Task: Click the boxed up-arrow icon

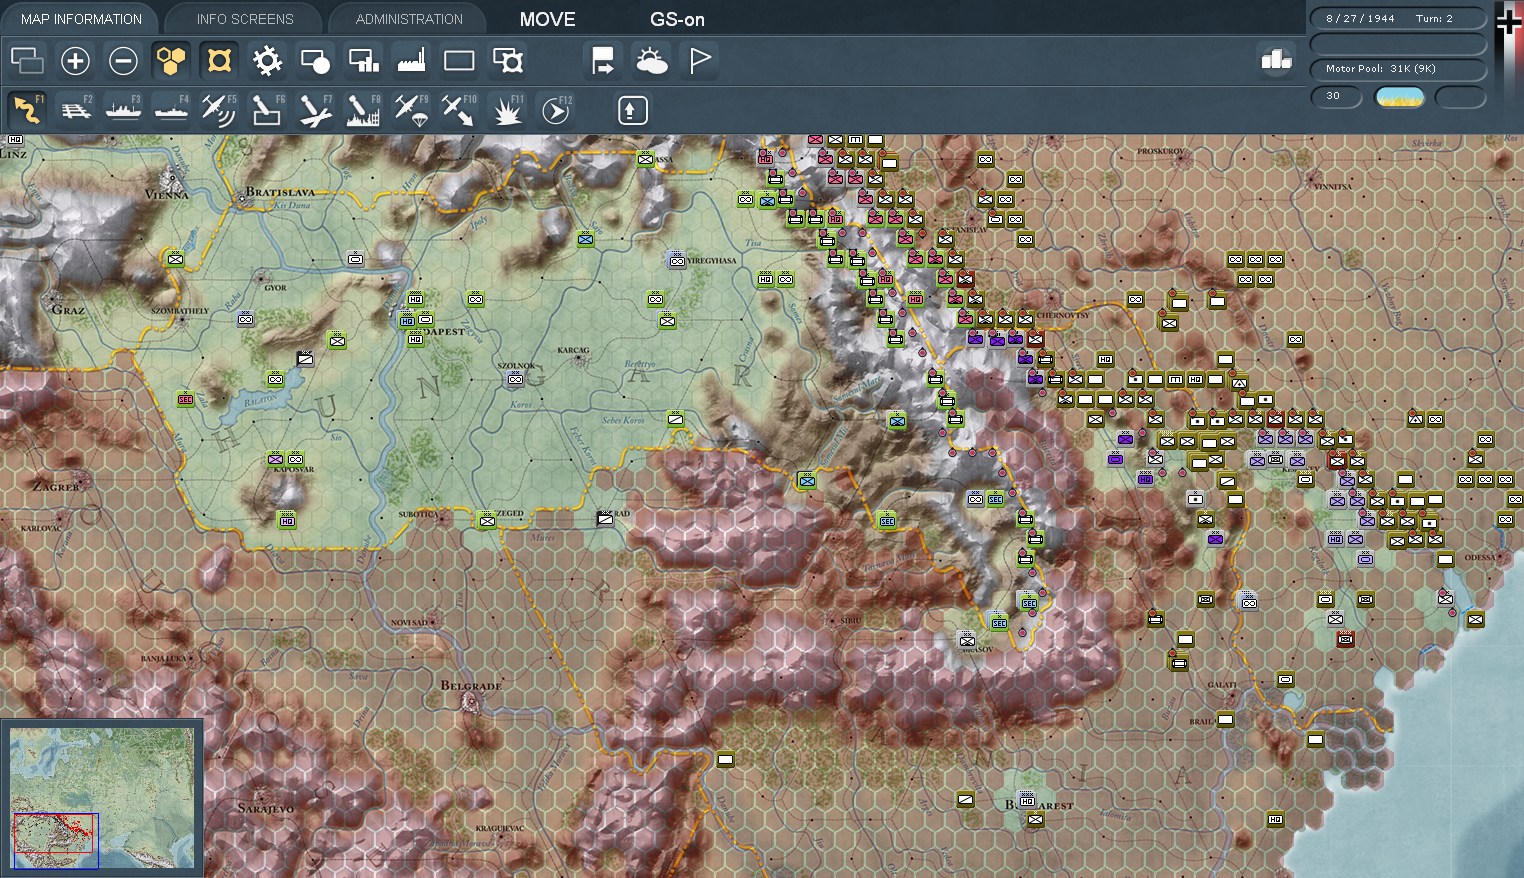Action: tap(631, 110)
